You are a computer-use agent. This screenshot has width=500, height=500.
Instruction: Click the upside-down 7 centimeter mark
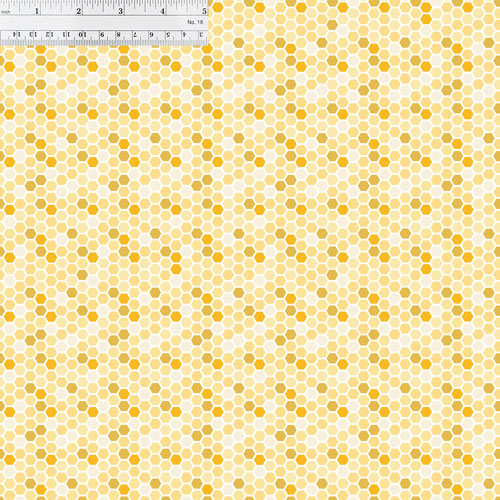click(x=135, y=34)
